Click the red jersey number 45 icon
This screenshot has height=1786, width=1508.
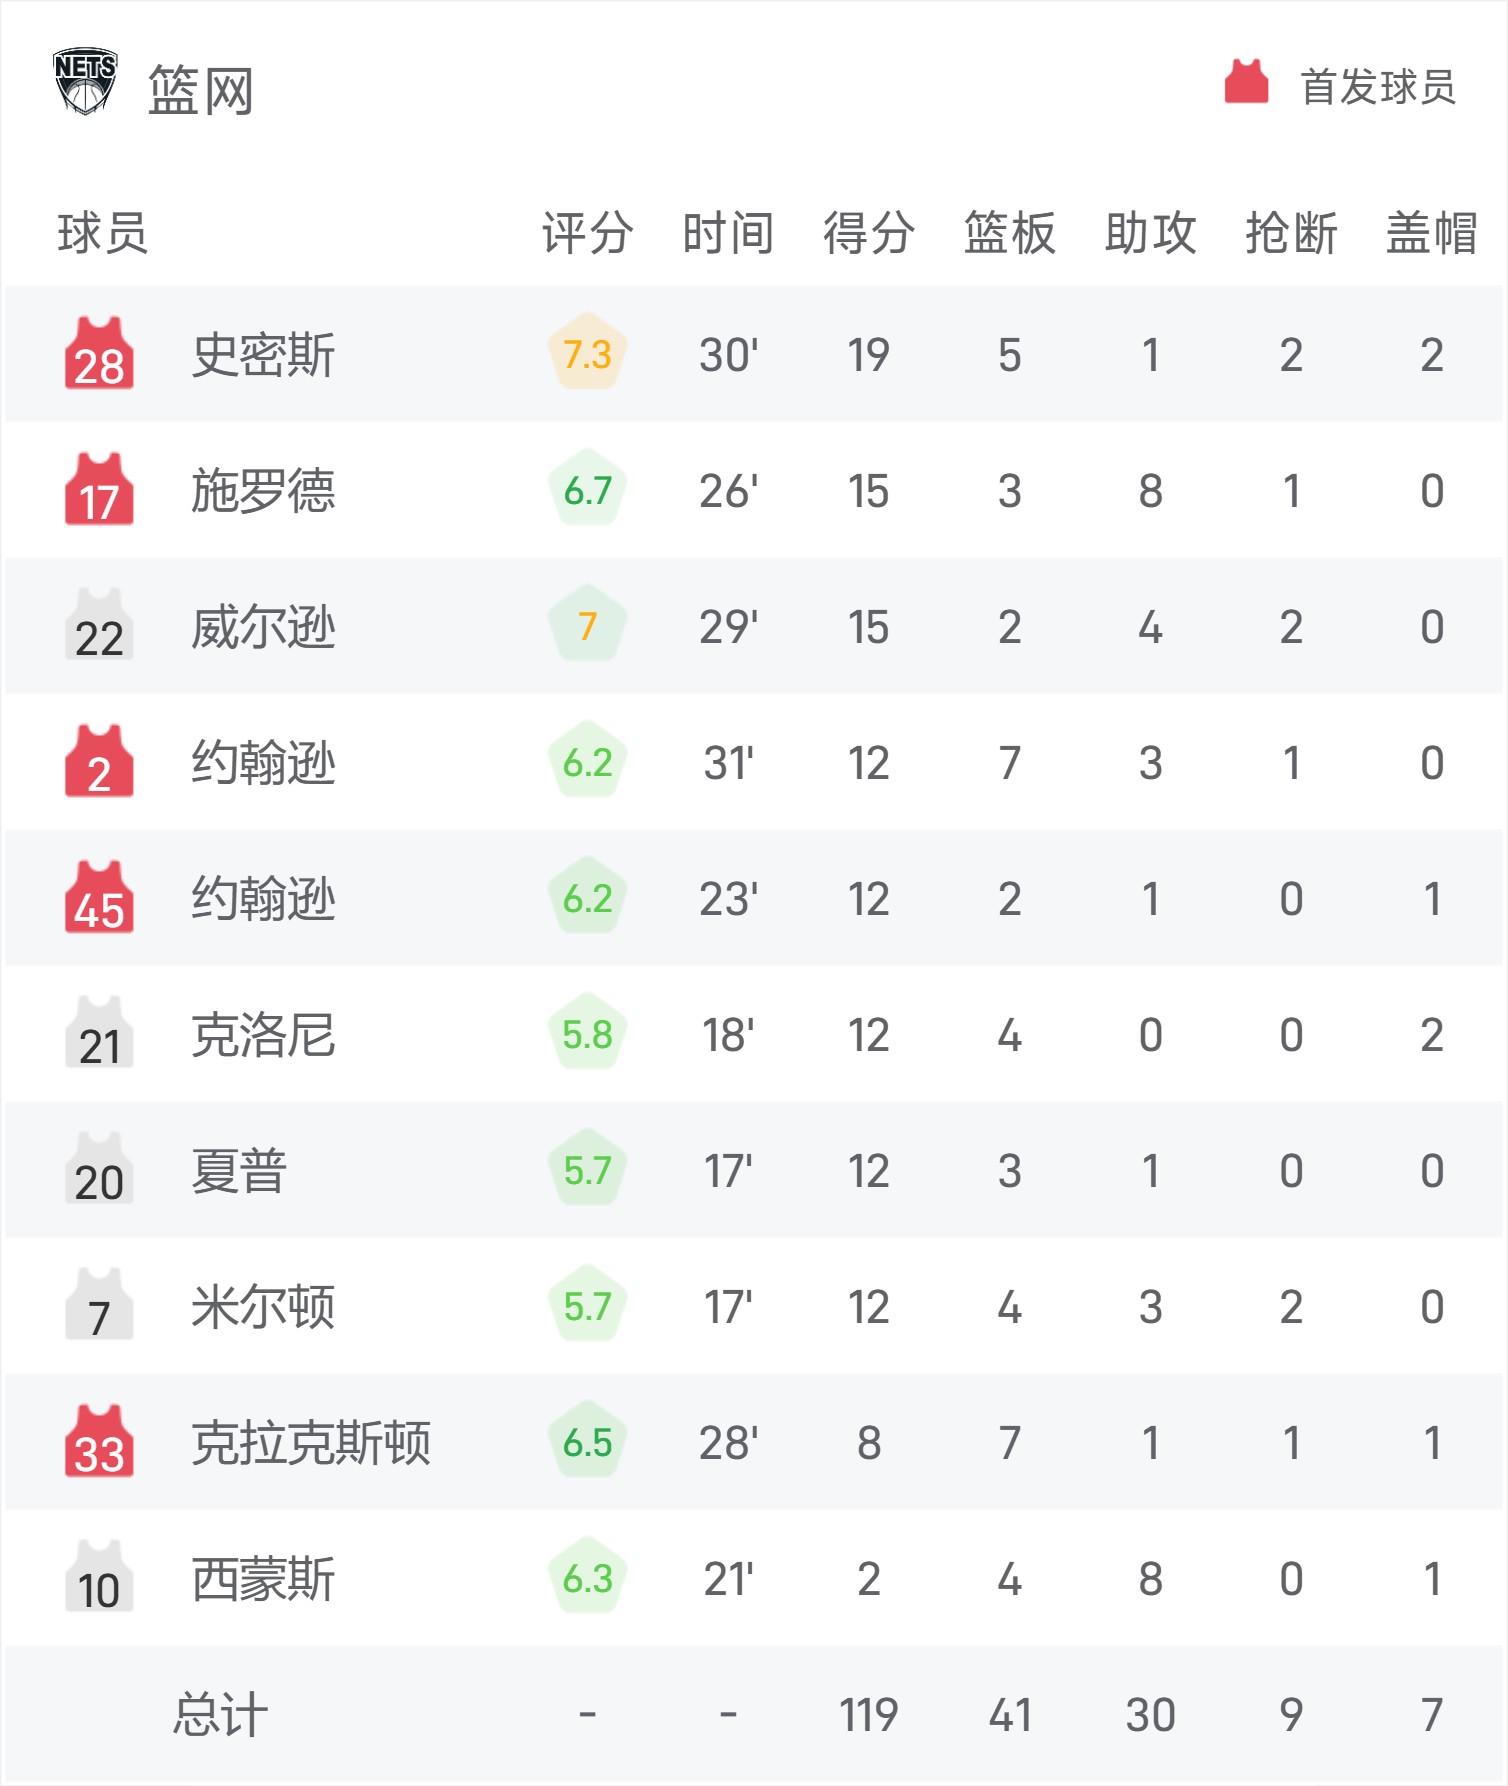point(99,897)
